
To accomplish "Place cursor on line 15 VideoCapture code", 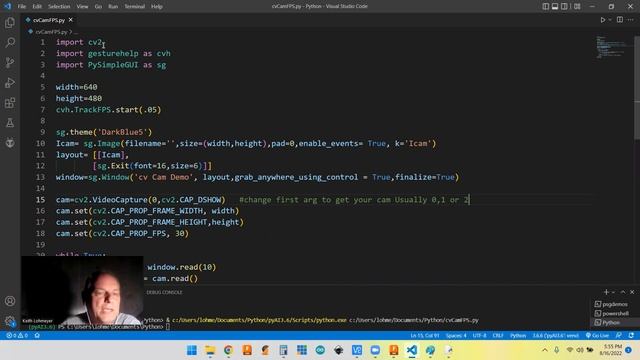I will (140, 200).
